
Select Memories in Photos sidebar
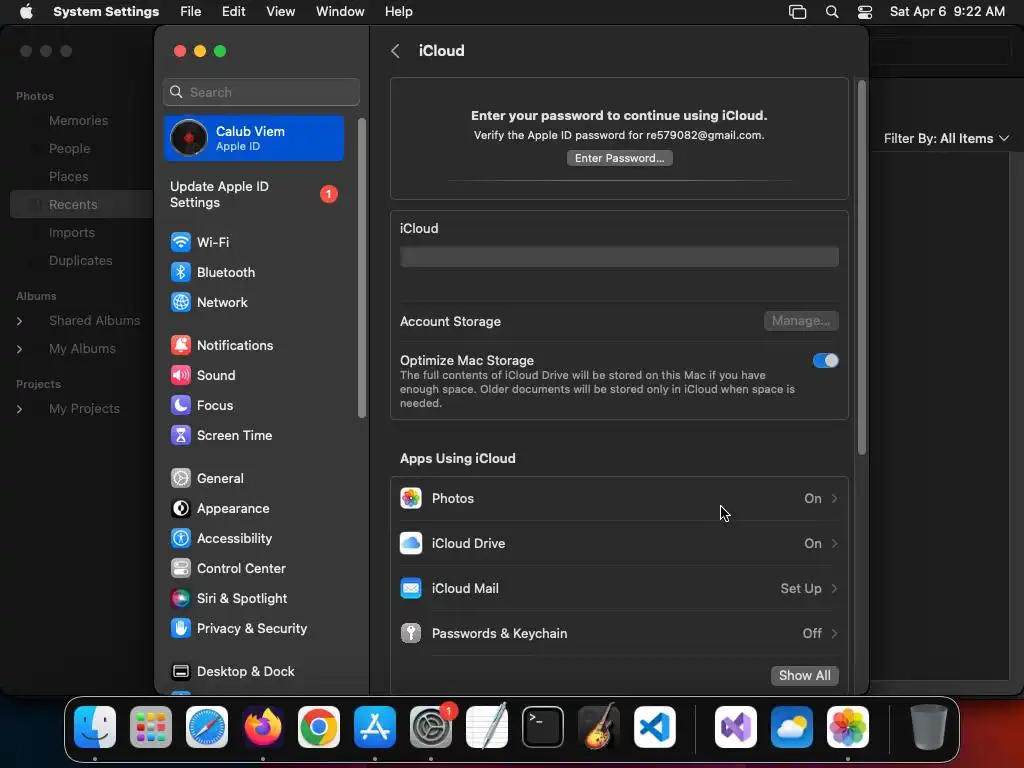[x=78, y=121]
